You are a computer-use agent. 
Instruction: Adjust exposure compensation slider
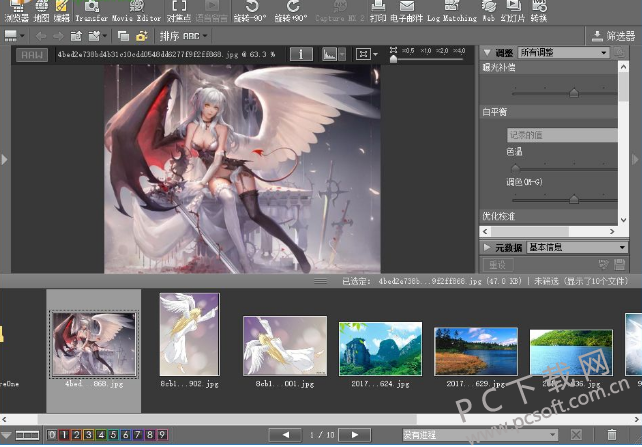tap(574, 93)
